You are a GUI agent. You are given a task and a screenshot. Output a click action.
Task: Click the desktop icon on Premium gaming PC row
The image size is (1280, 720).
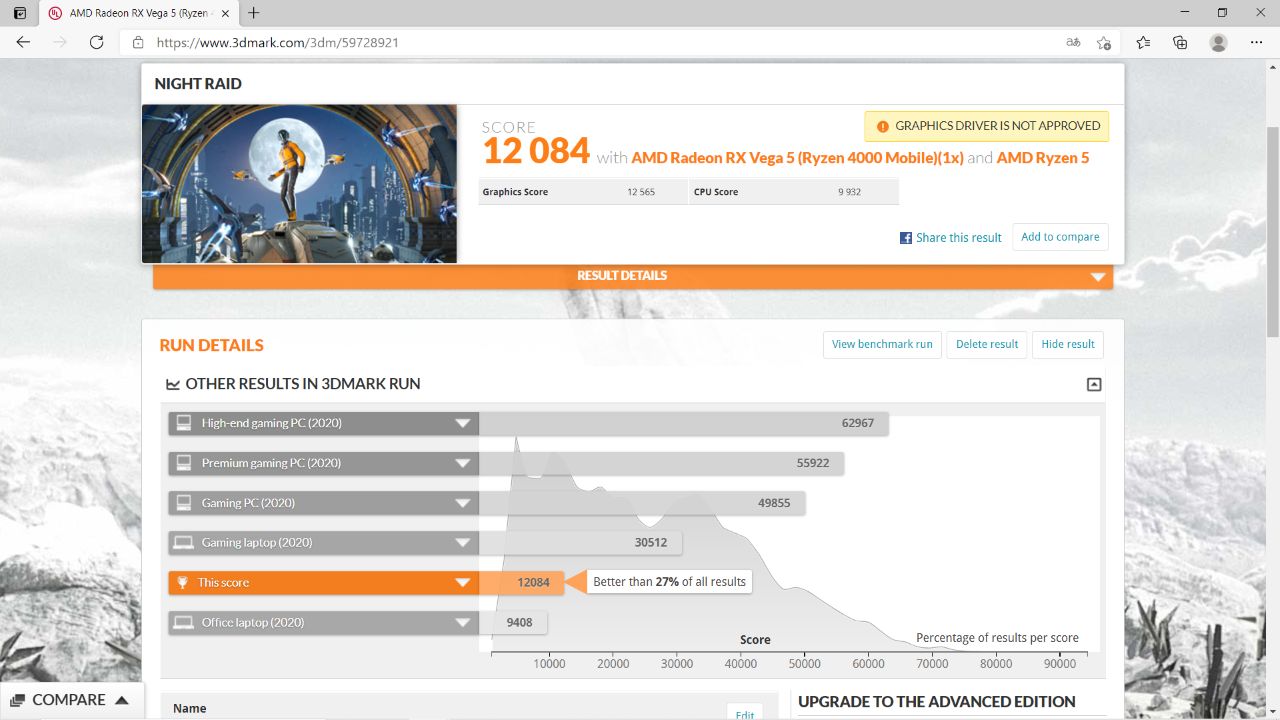[x=183, y=463]
